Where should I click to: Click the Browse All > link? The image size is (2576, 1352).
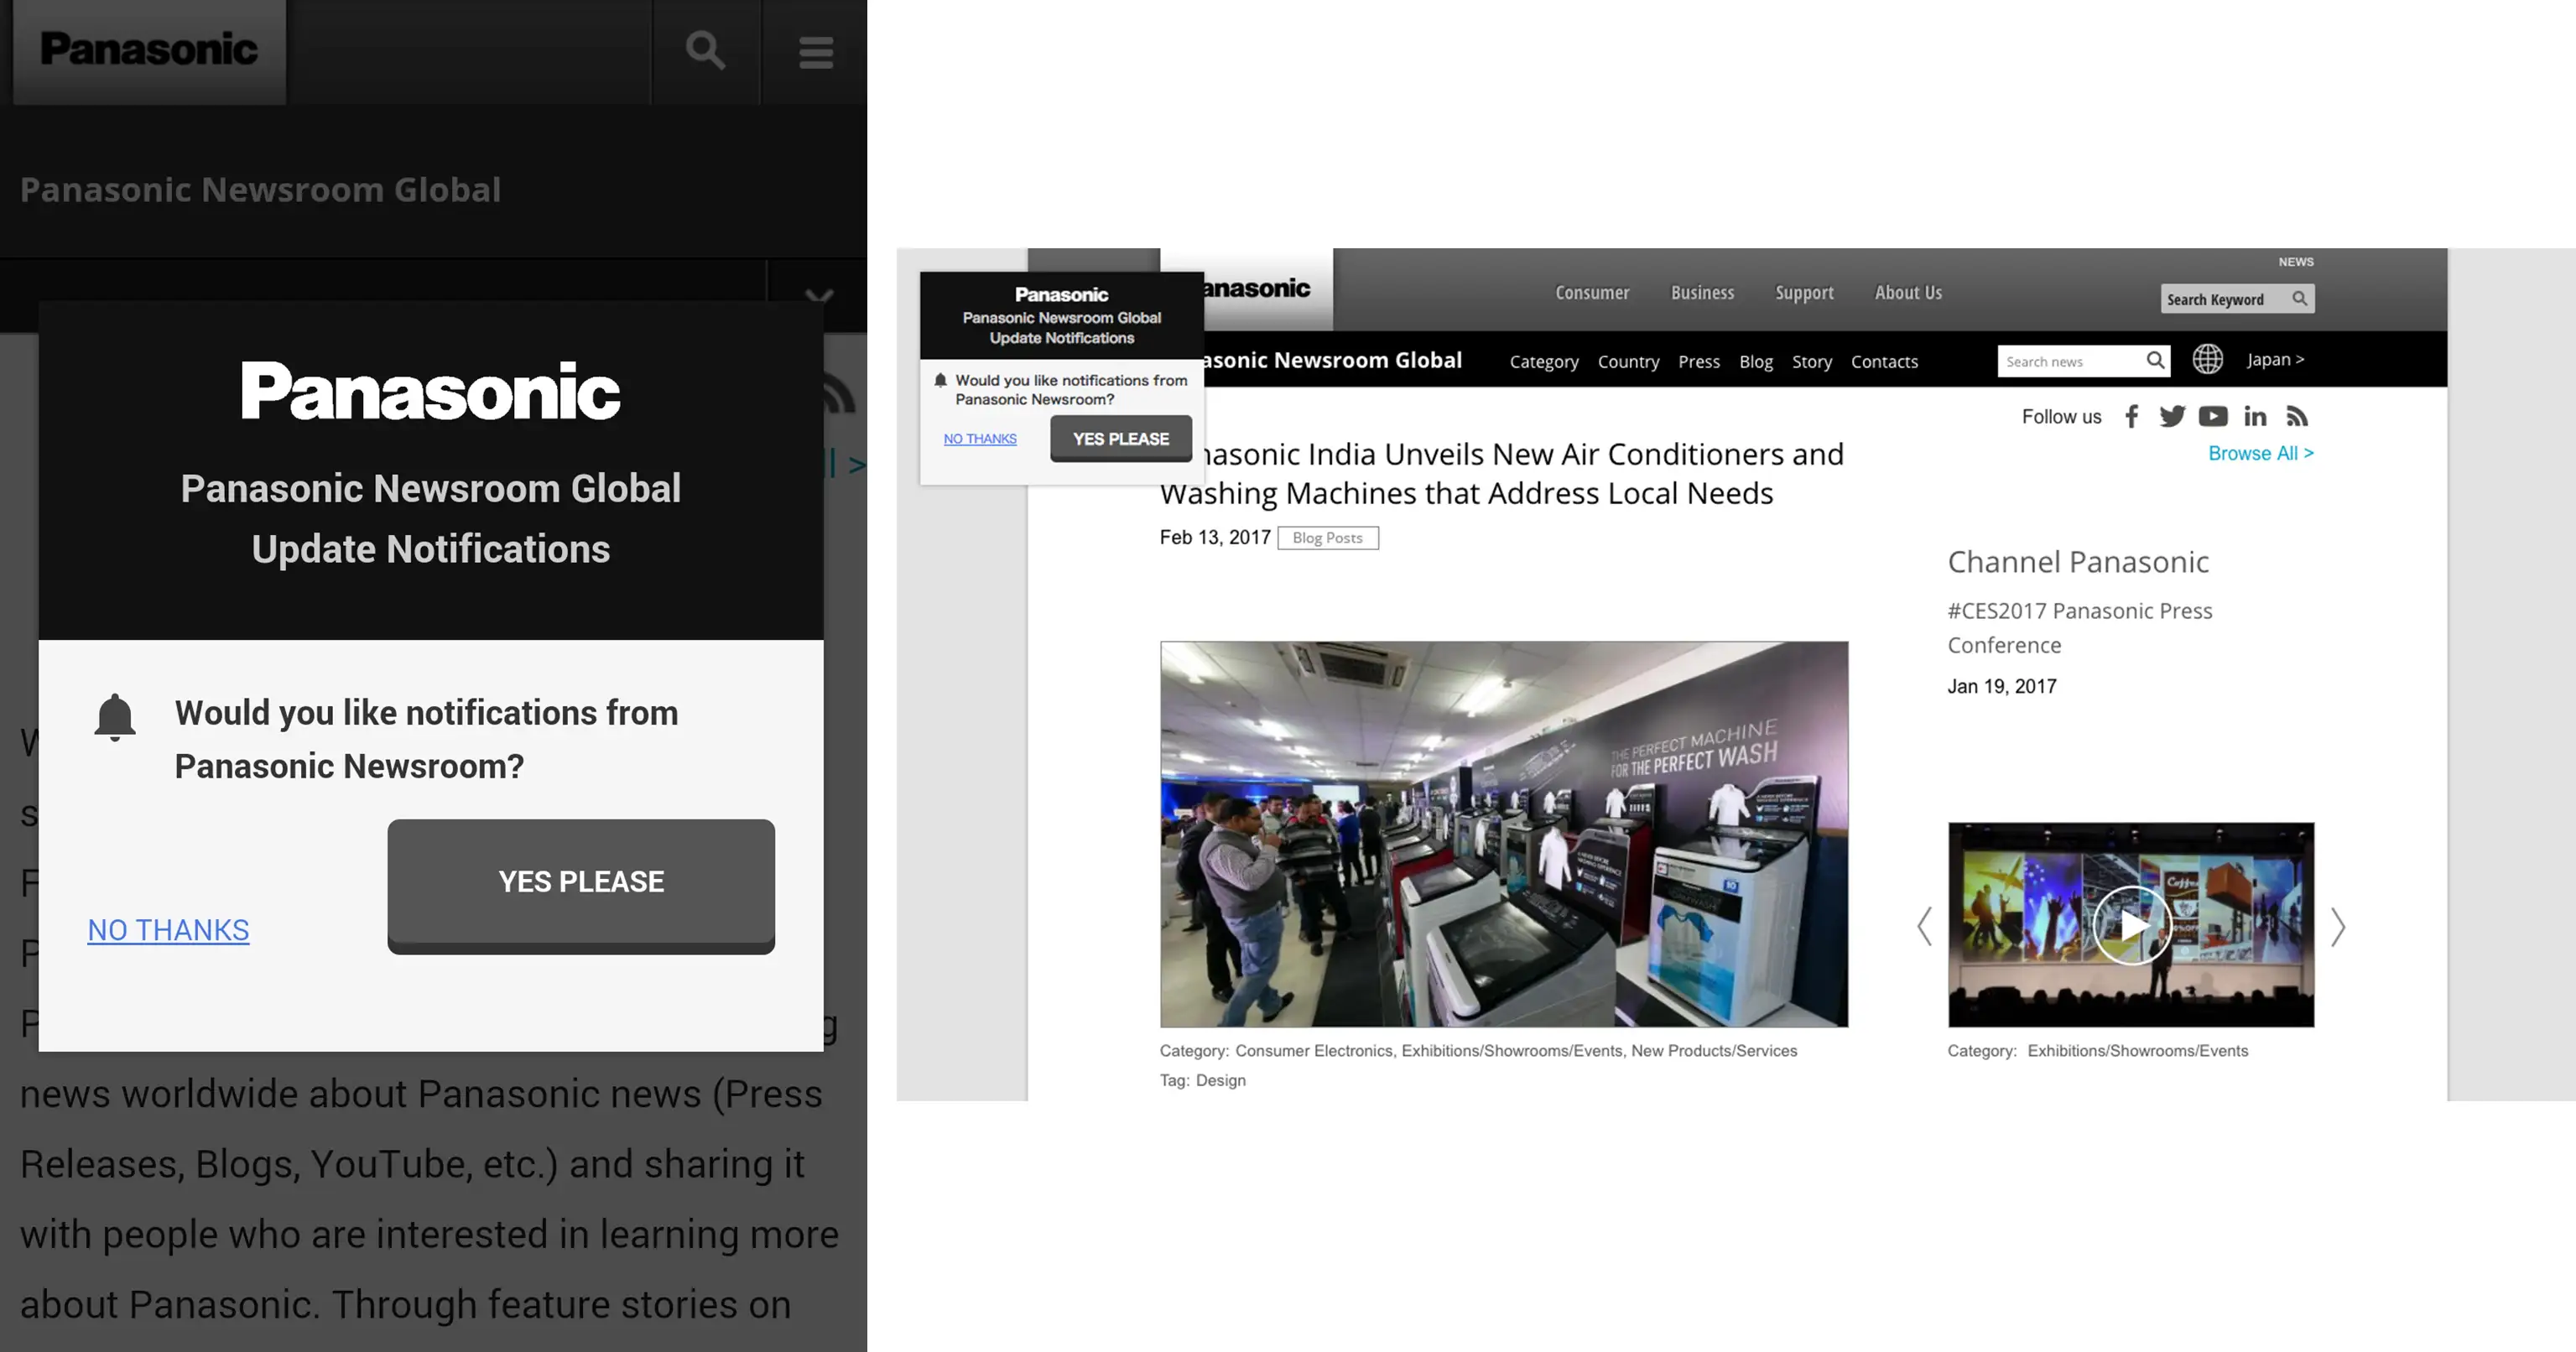click(x=2260, y=453)
